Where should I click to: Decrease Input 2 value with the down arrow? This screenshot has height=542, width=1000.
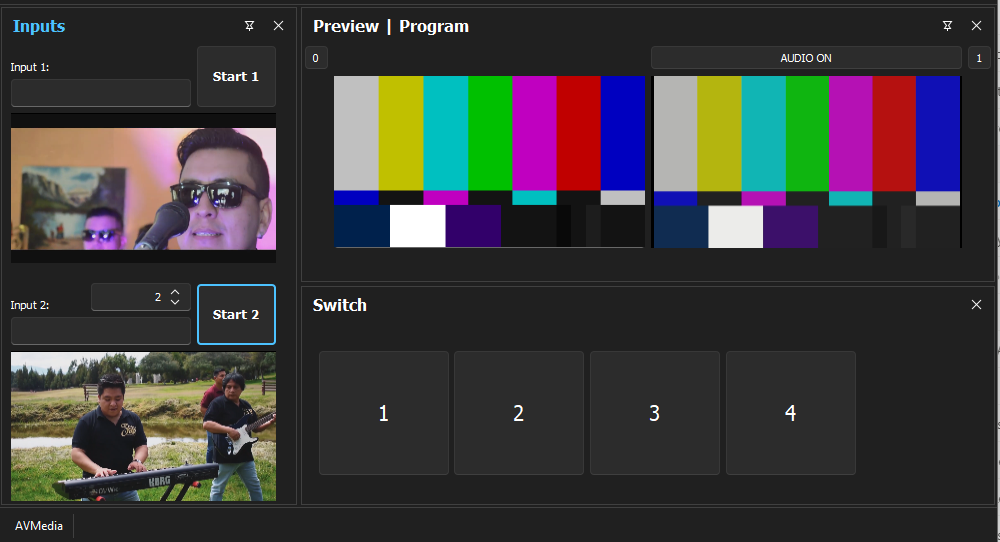(x=175, y=302)
